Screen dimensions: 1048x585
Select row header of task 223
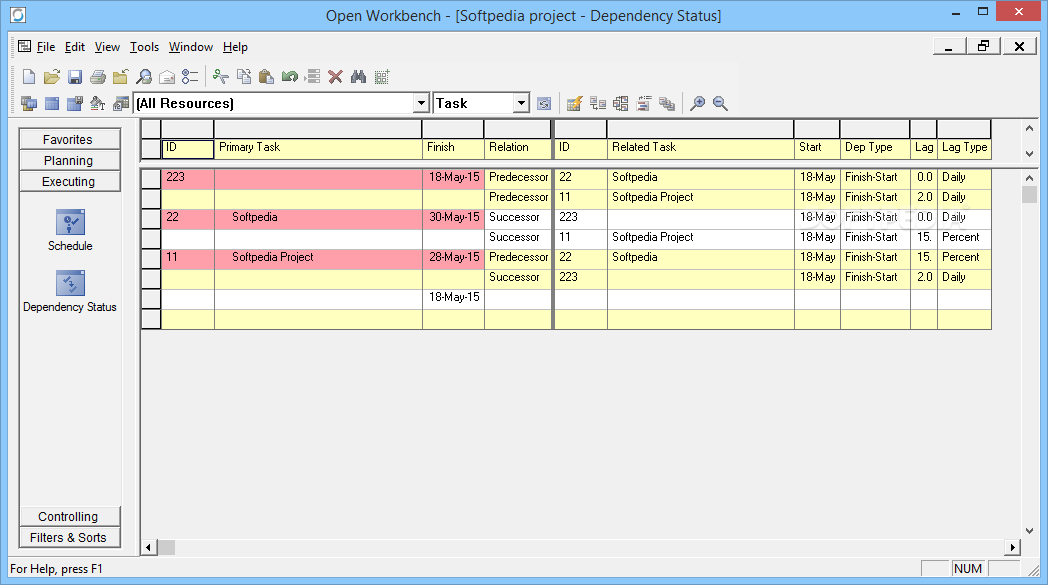click(151, 179)
